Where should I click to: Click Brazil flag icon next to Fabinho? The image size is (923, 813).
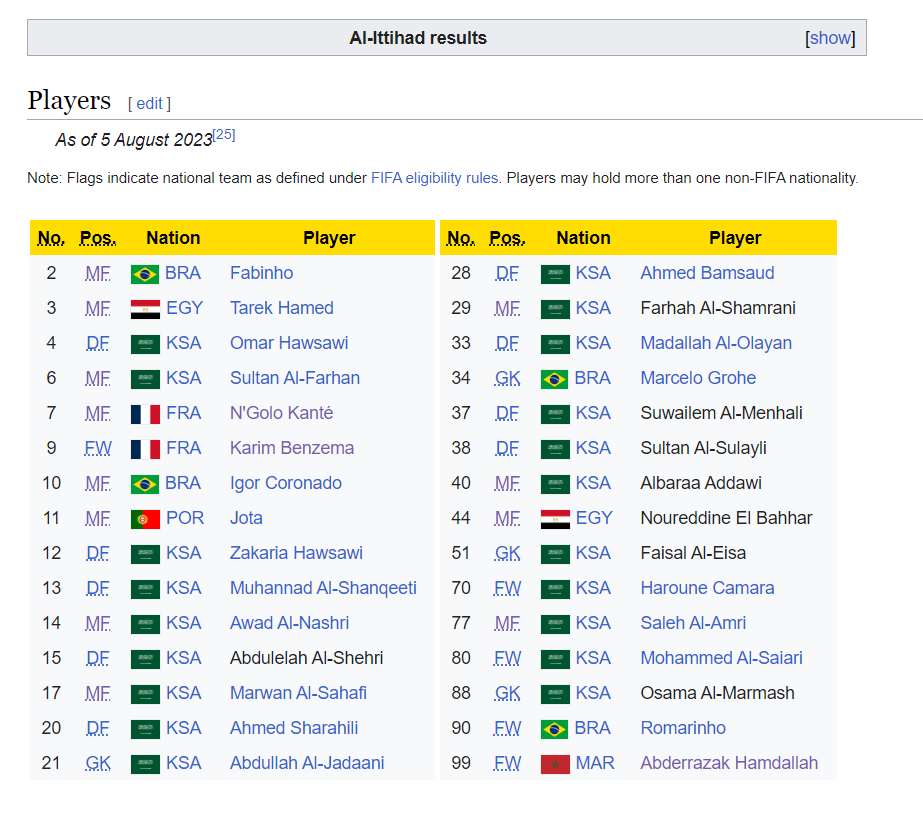[x=145, y=274]
